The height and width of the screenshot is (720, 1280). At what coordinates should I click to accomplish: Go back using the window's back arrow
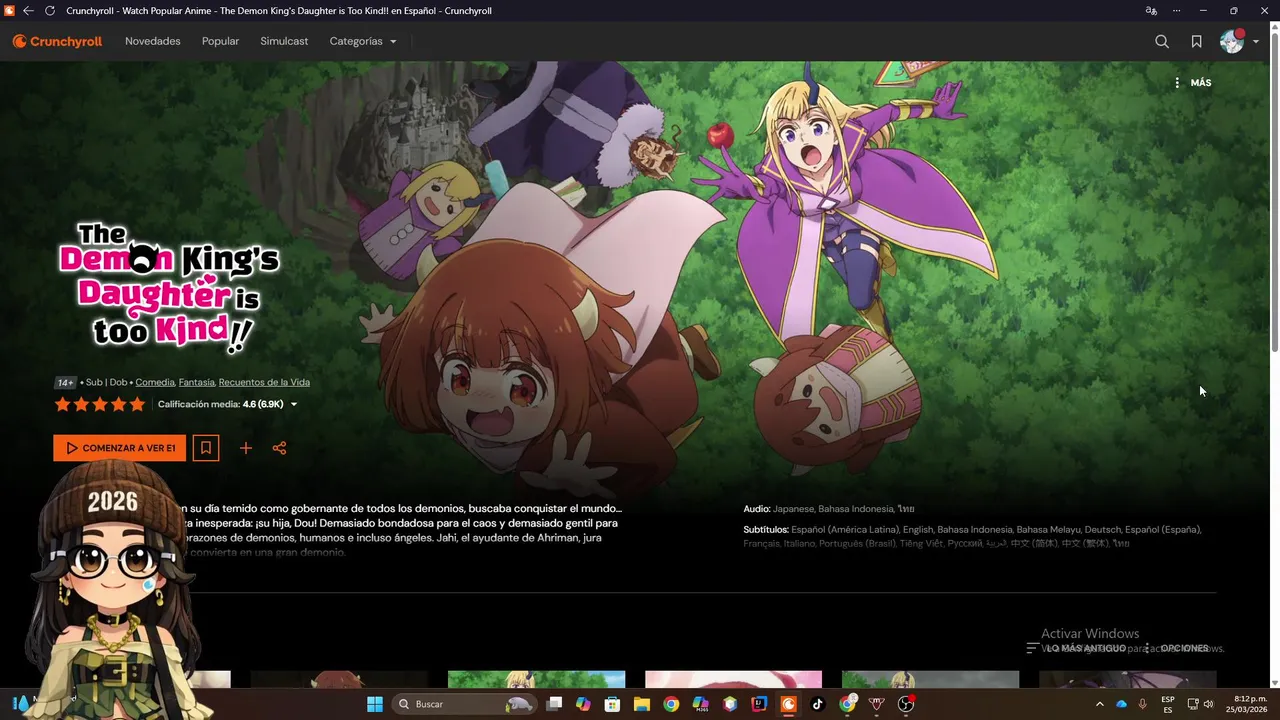[28, 11]
